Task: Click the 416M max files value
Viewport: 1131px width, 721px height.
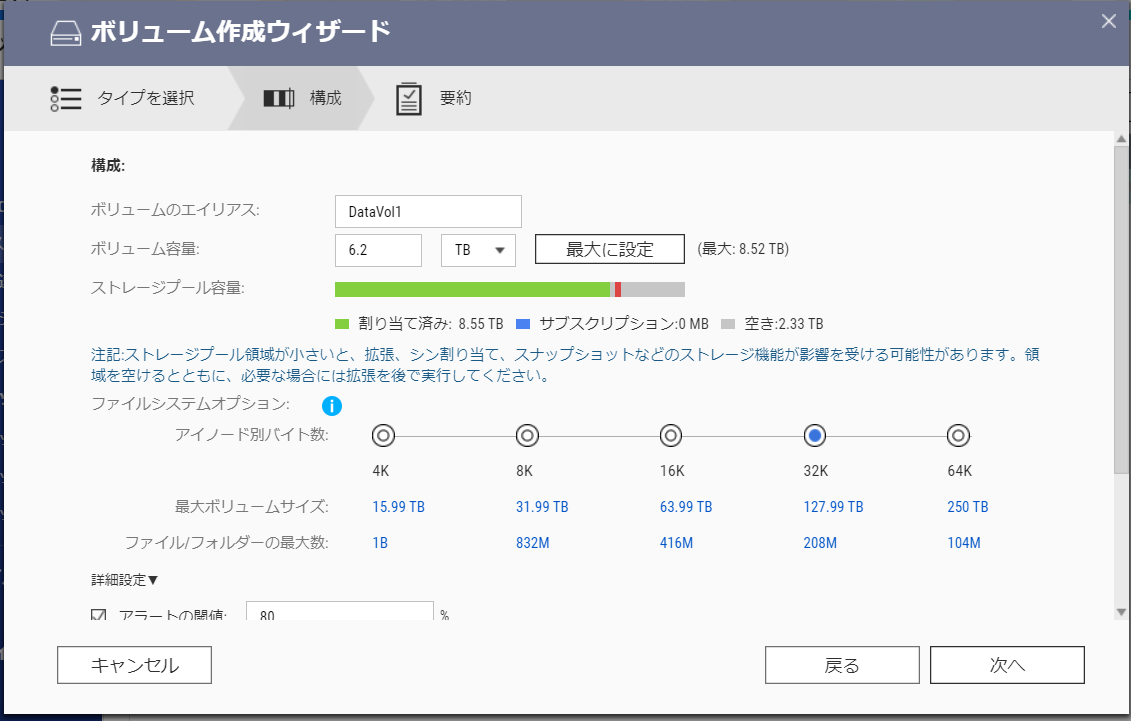Action: [676, 543]
